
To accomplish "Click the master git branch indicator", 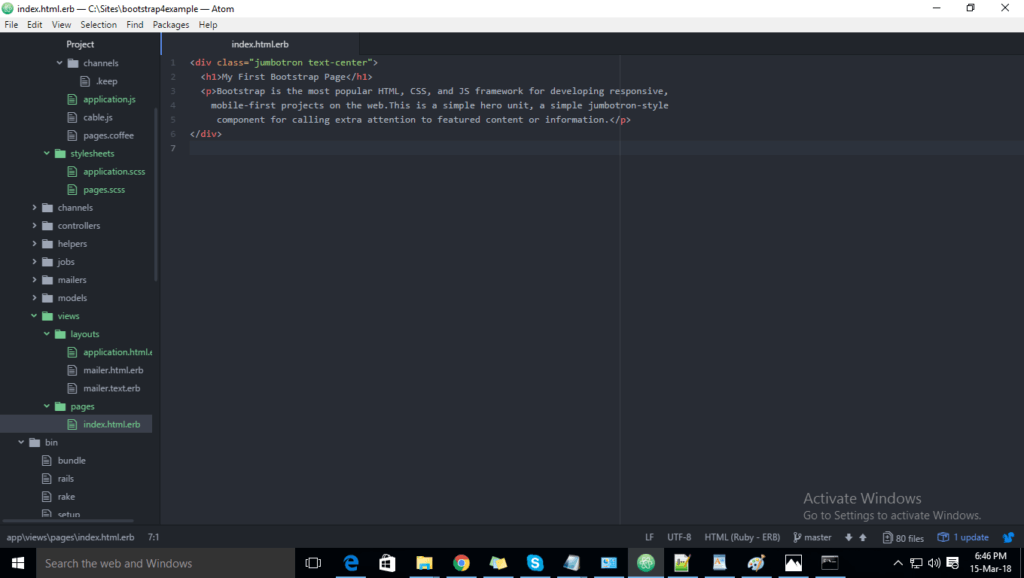I will 812,538.
